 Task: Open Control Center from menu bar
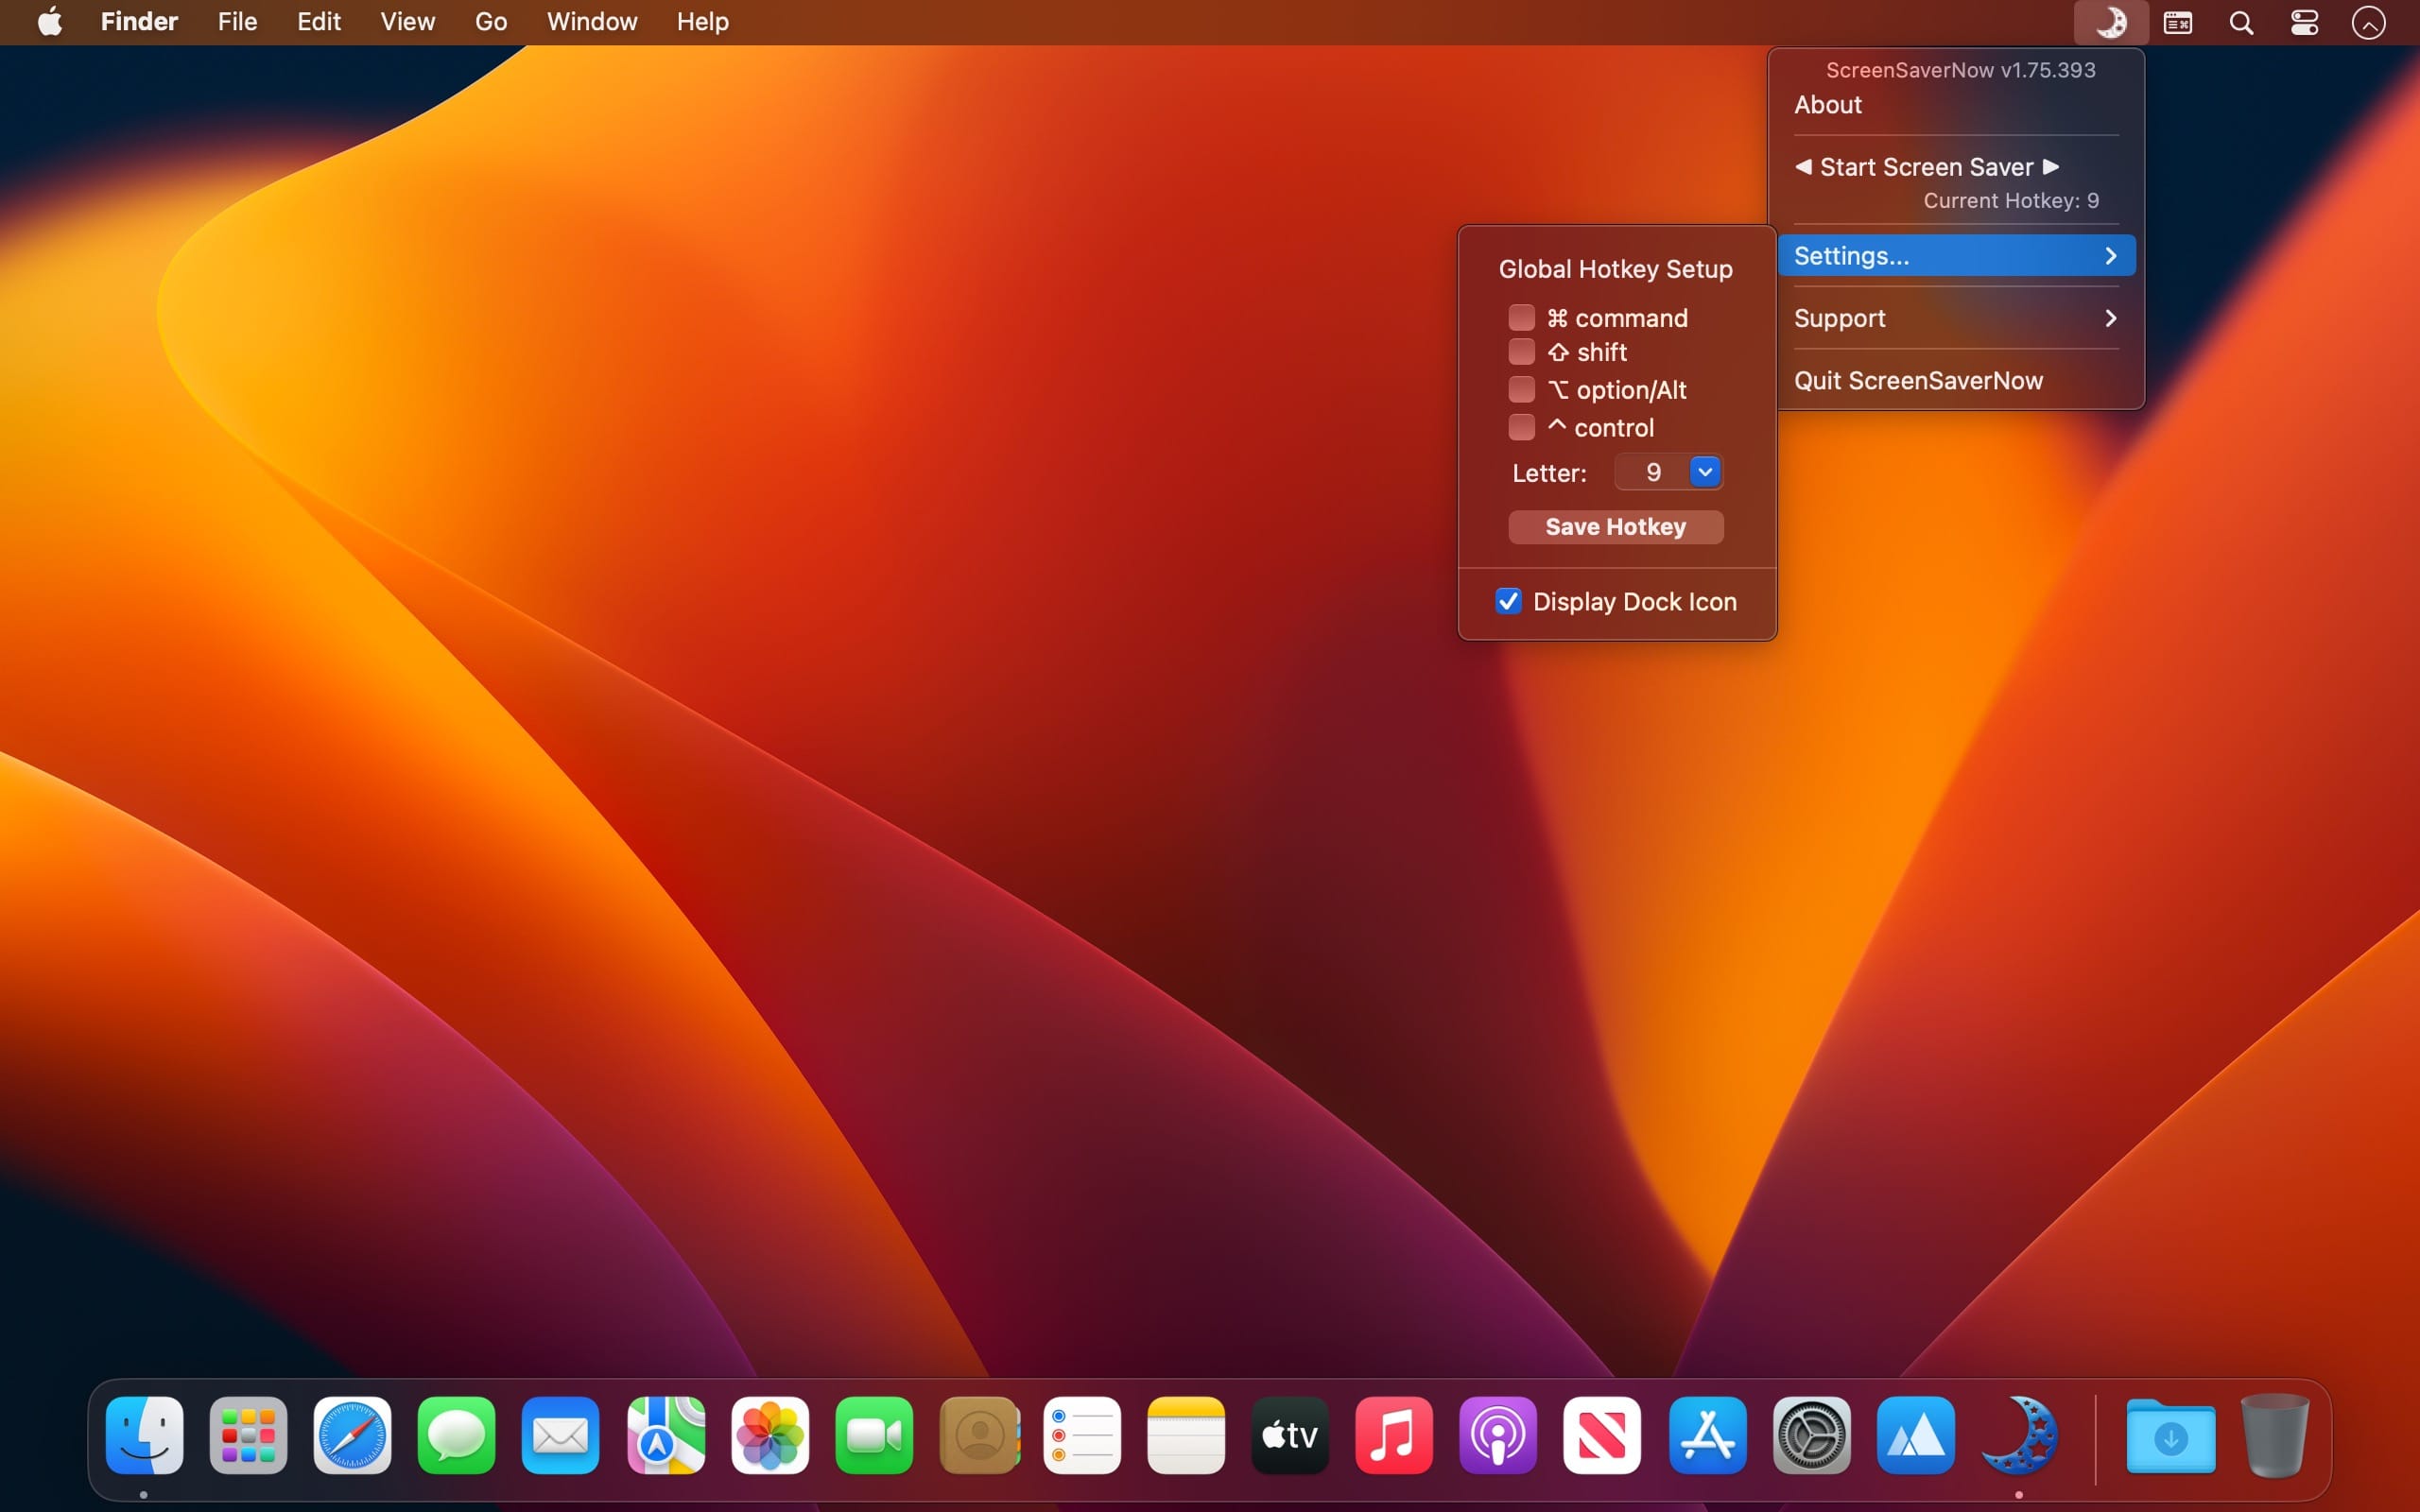point(2304,22)
